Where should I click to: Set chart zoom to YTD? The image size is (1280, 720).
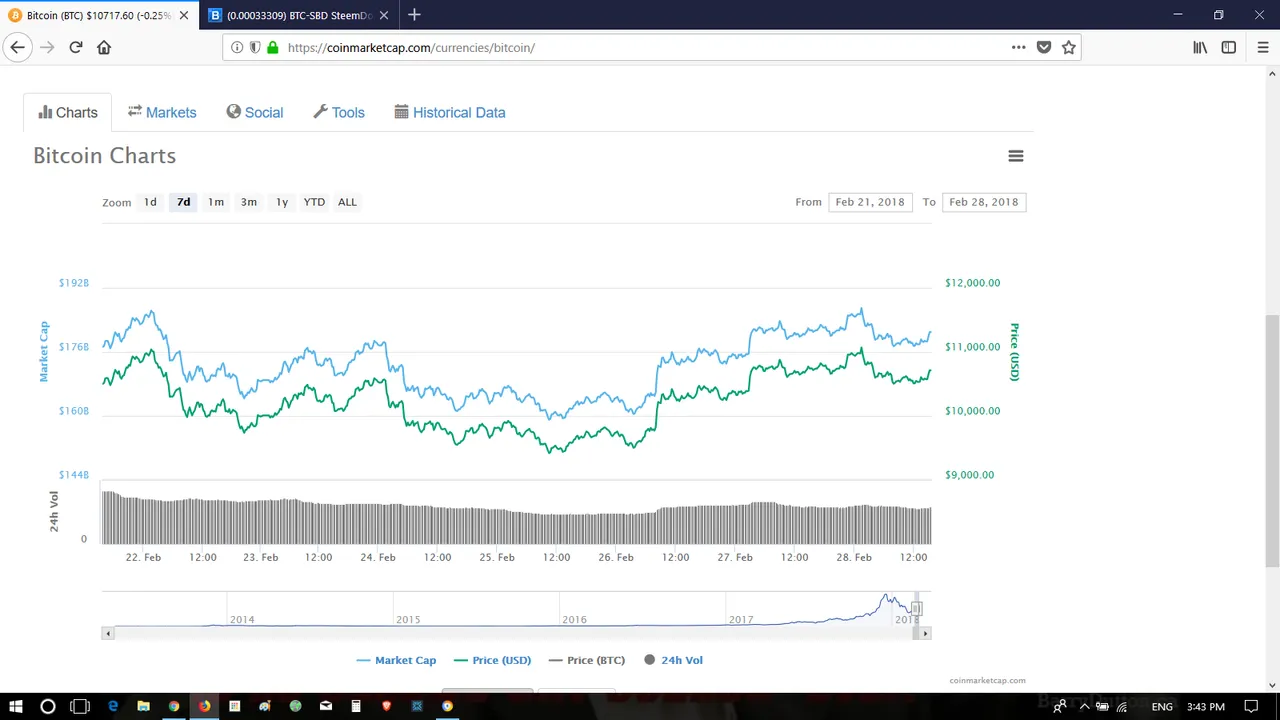tap(314, 202)
